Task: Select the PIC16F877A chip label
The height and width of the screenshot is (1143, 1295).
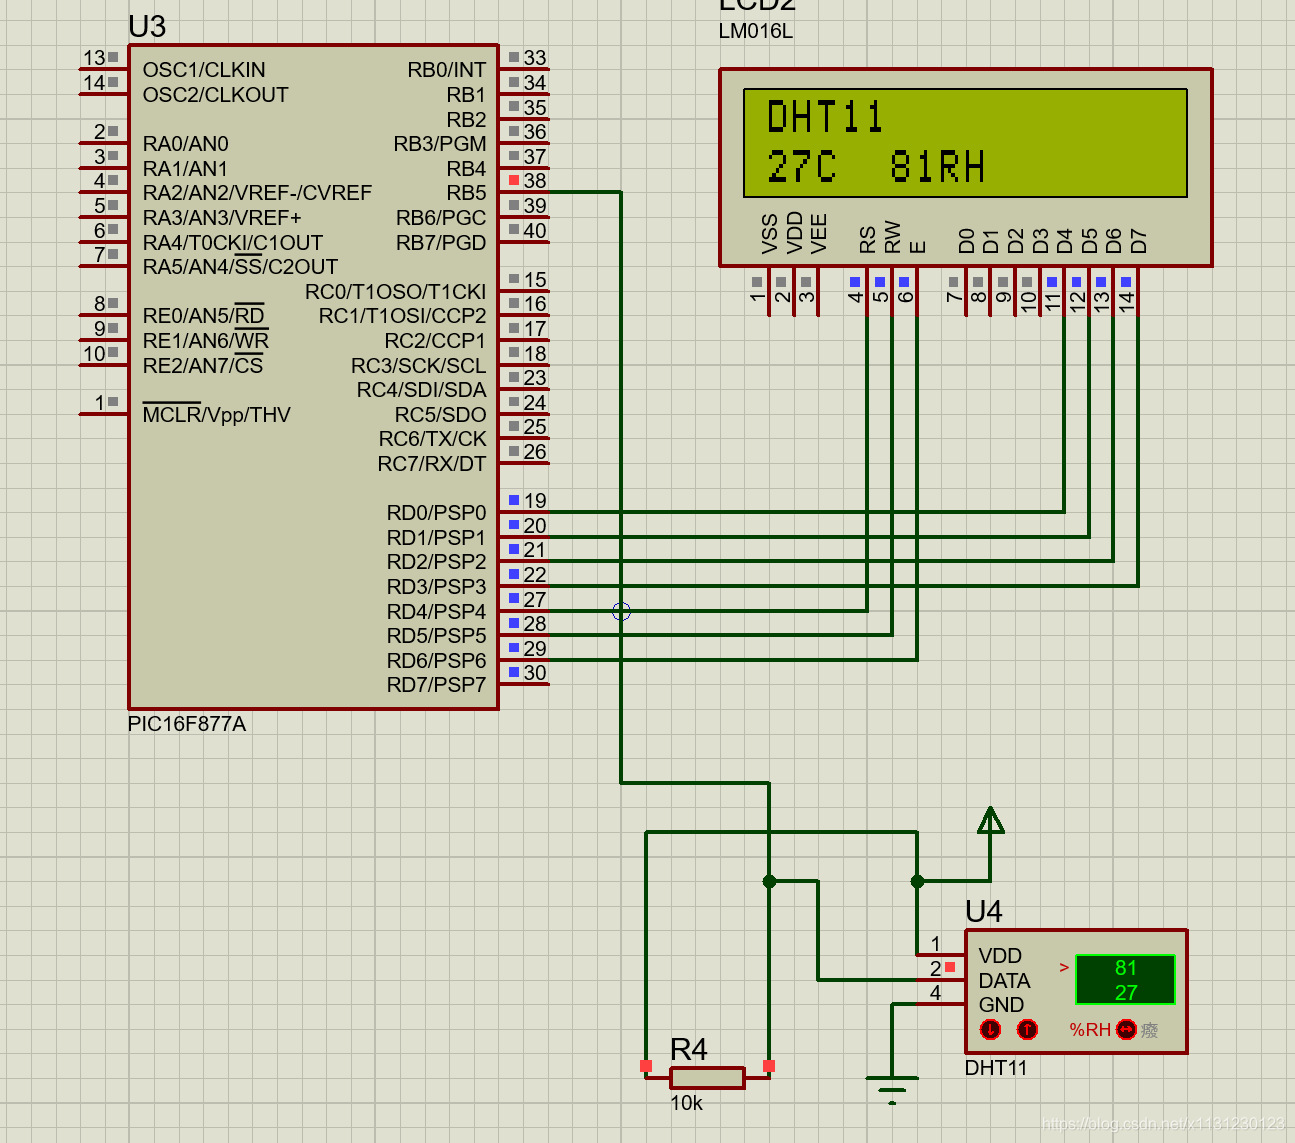Action: tap(187, 724)
